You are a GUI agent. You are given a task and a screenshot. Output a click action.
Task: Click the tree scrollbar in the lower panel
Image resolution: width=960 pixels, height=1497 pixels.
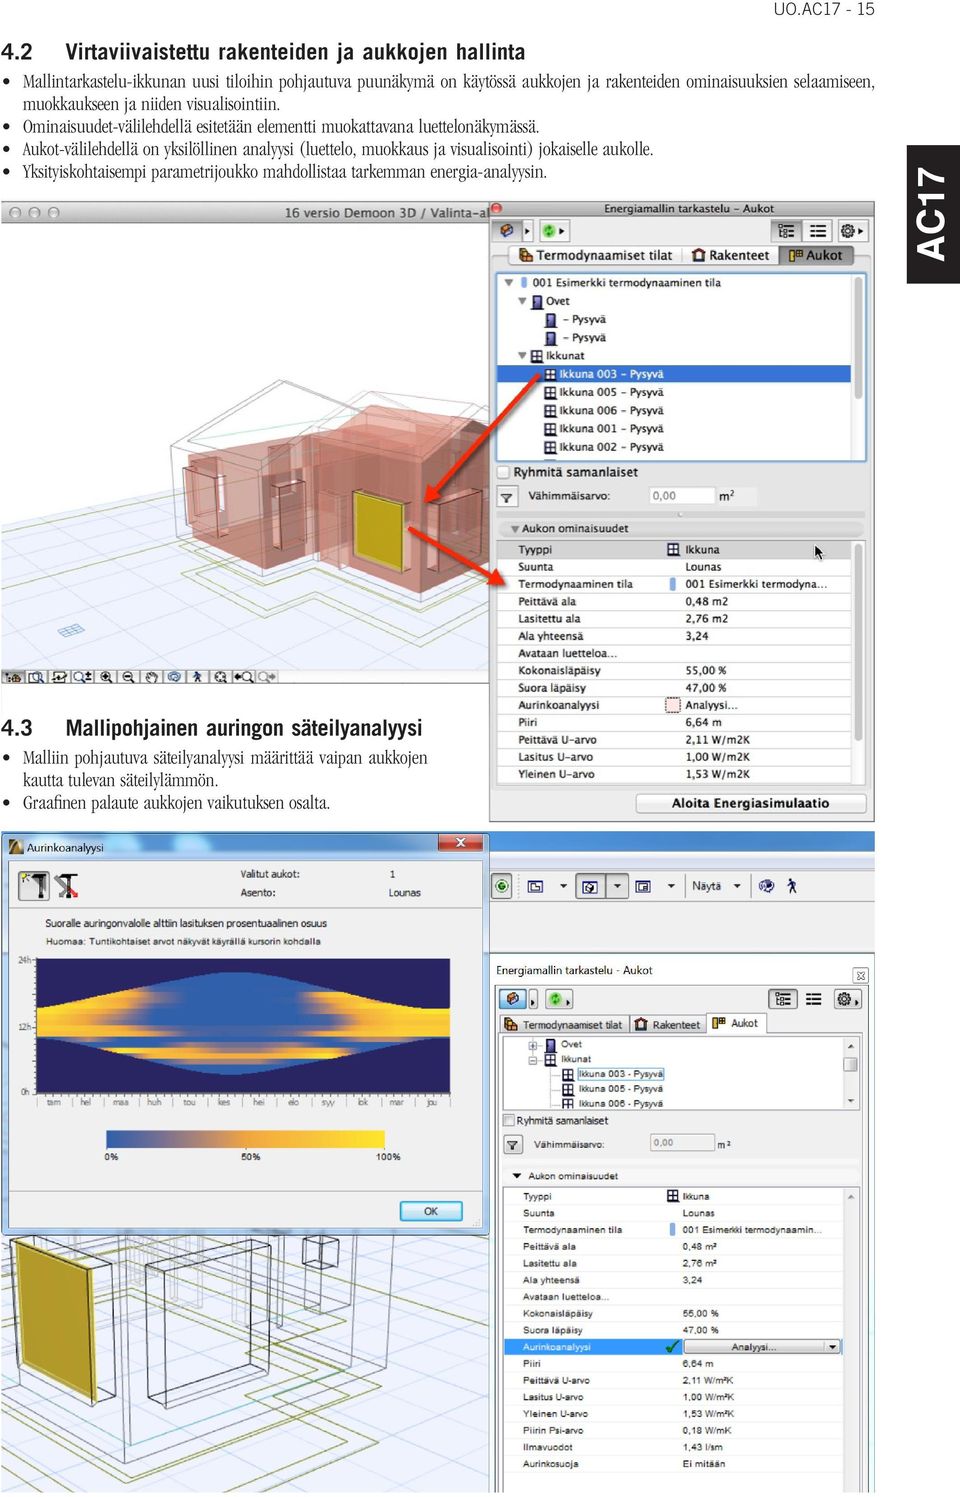pyautogui.click(x=850, y=1073)
